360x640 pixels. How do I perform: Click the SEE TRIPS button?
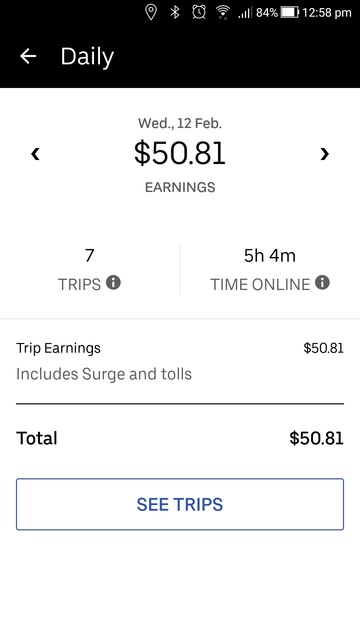click(180, 504)
